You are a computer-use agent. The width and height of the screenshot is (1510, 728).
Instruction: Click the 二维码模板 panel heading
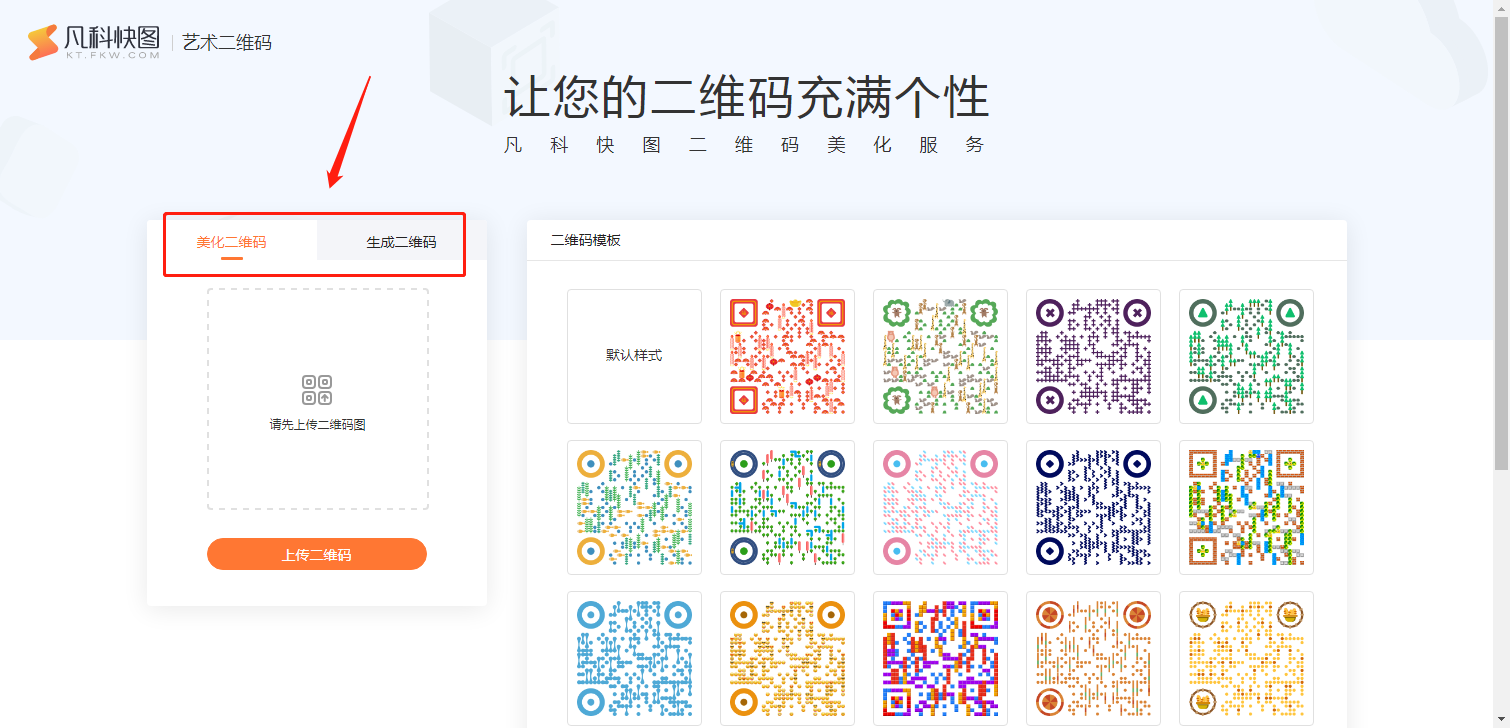pos(586,240)
